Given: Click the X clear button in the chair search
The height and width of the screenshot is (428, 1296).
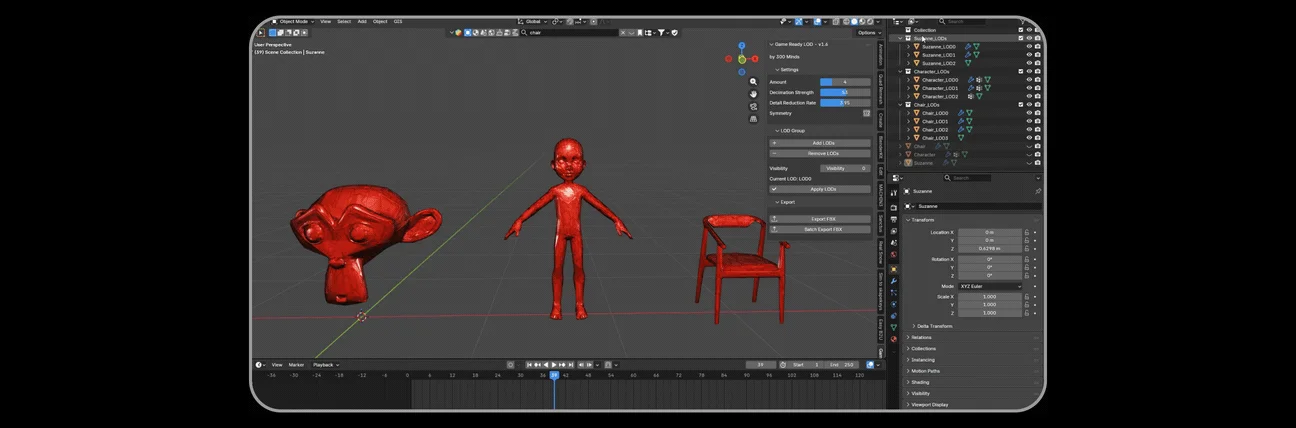Looking at the screenshot, I should point(623,32).
